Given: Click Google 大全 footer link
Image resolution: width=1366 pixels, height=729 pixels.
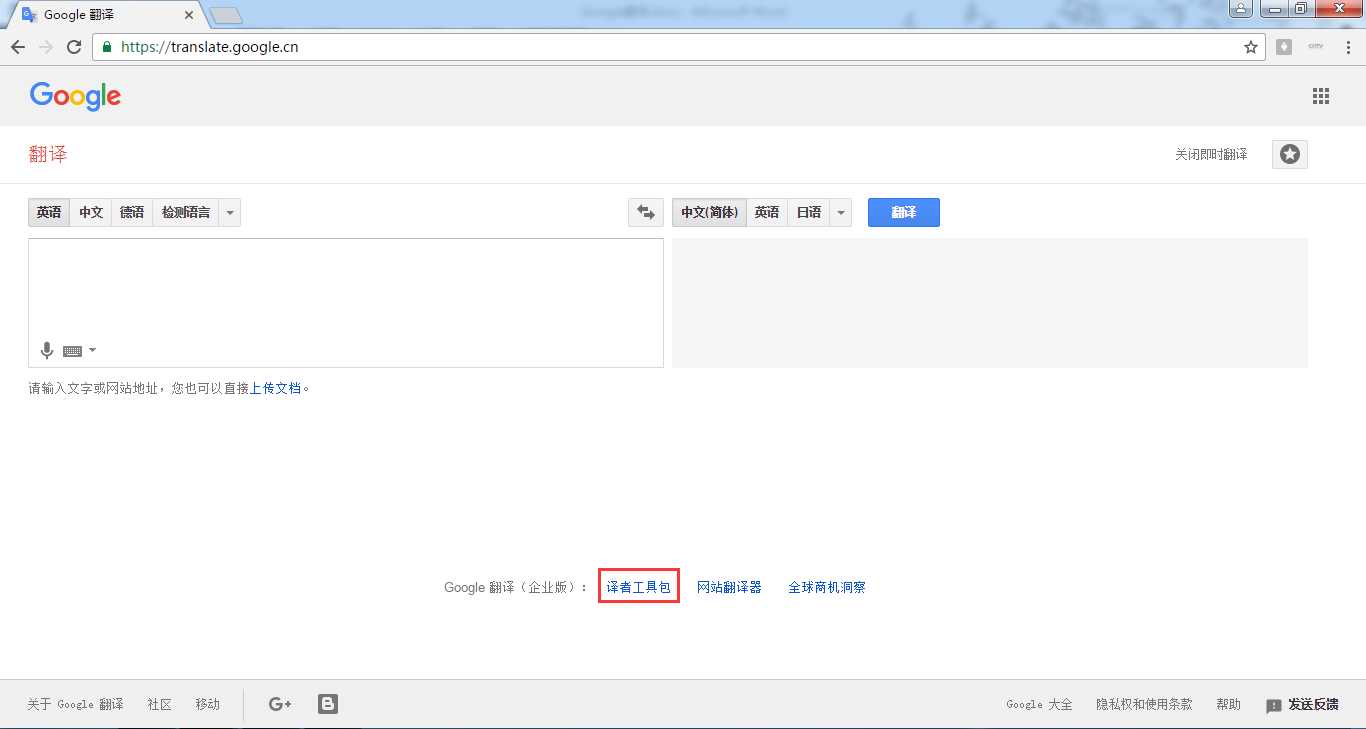Looking at the screenshot, I should 1039,704.
